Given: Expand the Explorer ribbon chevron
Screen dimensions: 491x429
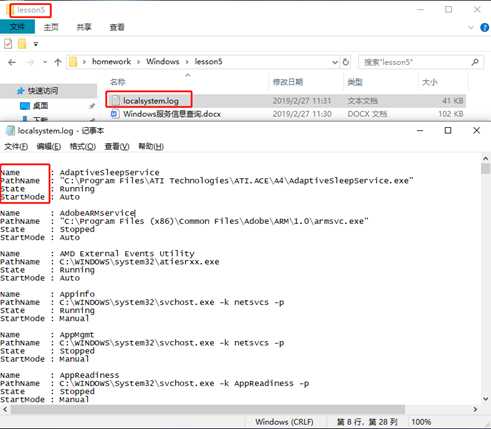Looking at the screenshot, I should (x=471, y=27).
